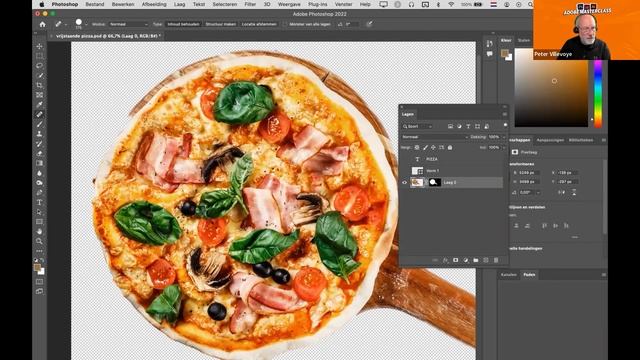Select the Dodge tool
The image size is (640, 360).
coord(40,183)
